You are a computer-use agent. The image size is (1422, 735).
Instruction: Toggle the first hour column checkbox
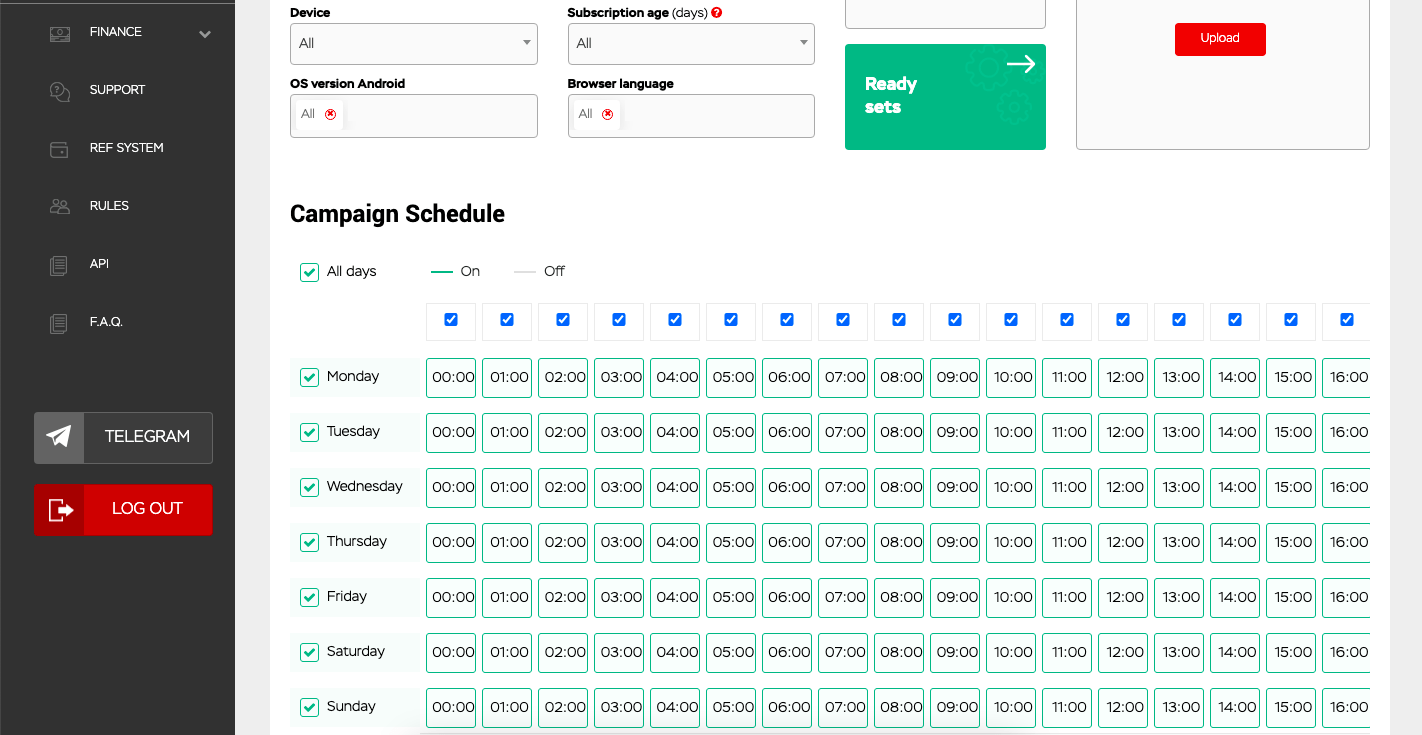coord(451,320)
